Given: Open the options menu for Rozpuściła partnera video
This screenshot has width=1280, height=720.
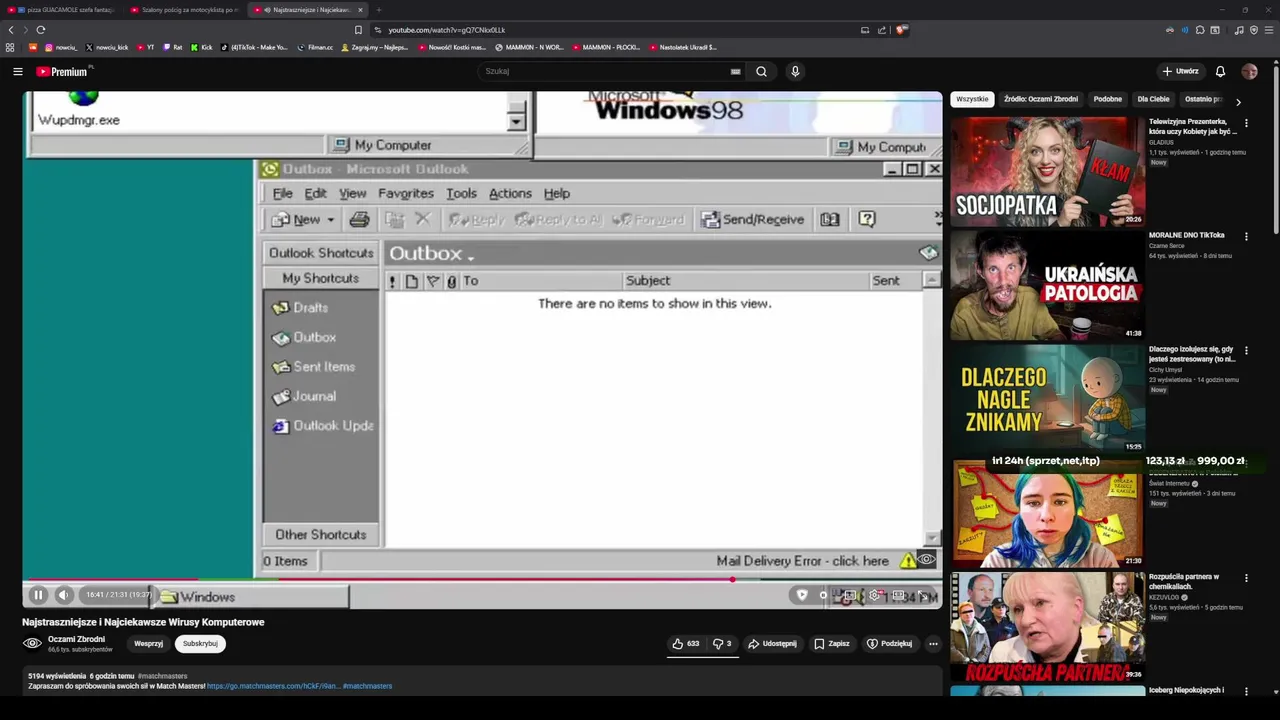Looking at the screenshot, I should (1246, 578).
